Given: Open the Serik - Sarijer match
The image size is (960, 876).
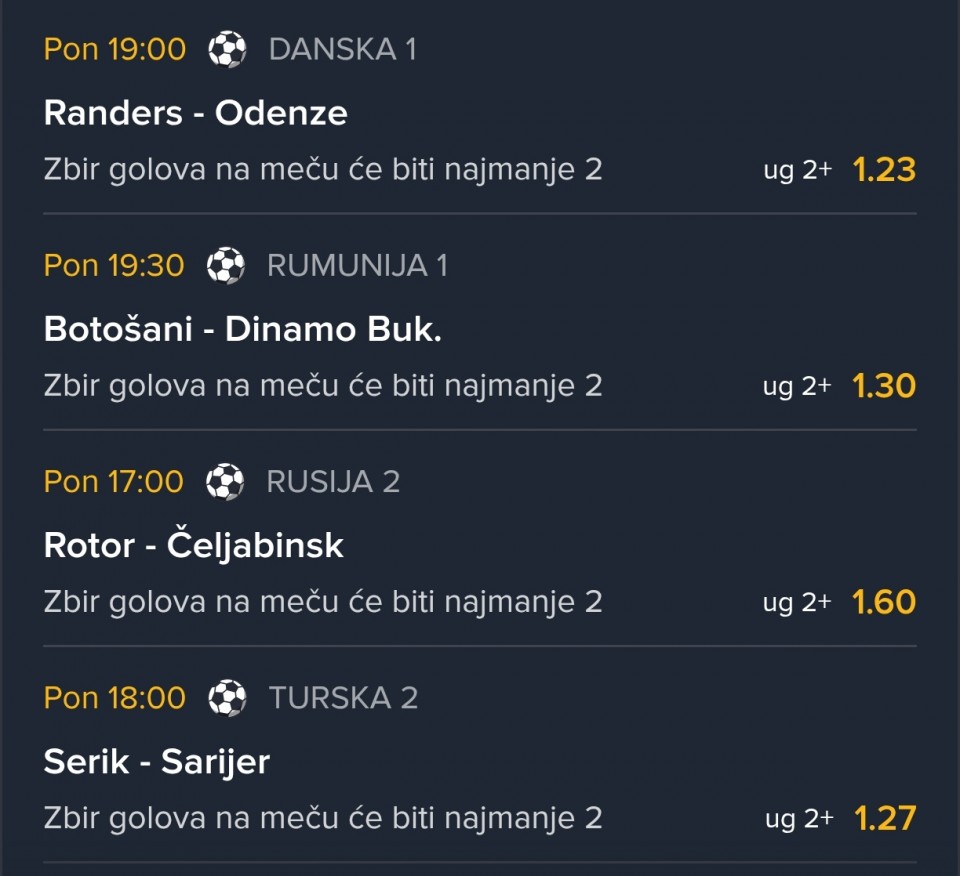Looking at the screenshot, I should click(x=157, y=762).
